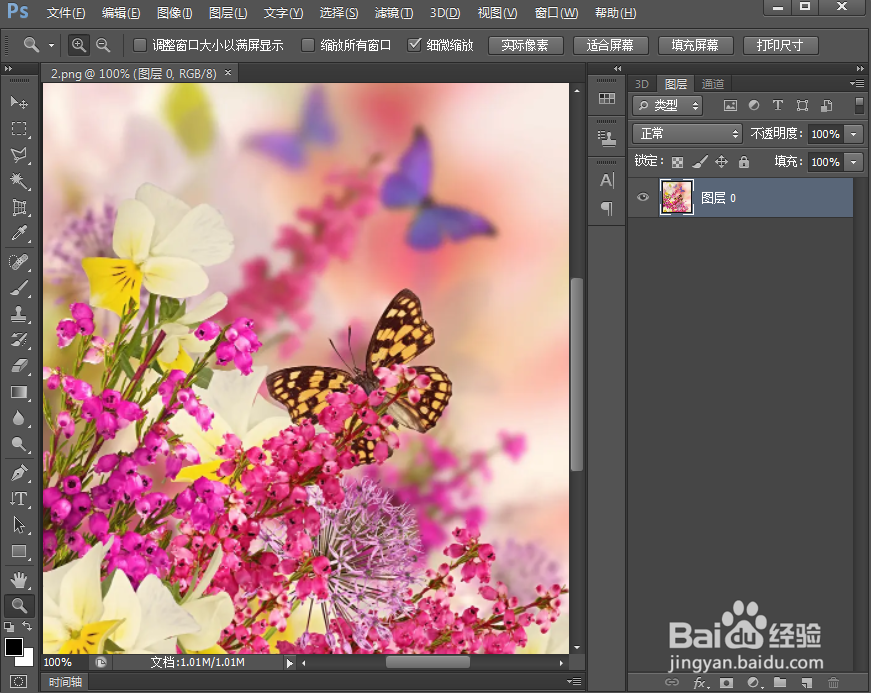Select the Rectangle shape tool
Image resolution: width=871 pixels, height=693 pixels.
tap(19, 551)
